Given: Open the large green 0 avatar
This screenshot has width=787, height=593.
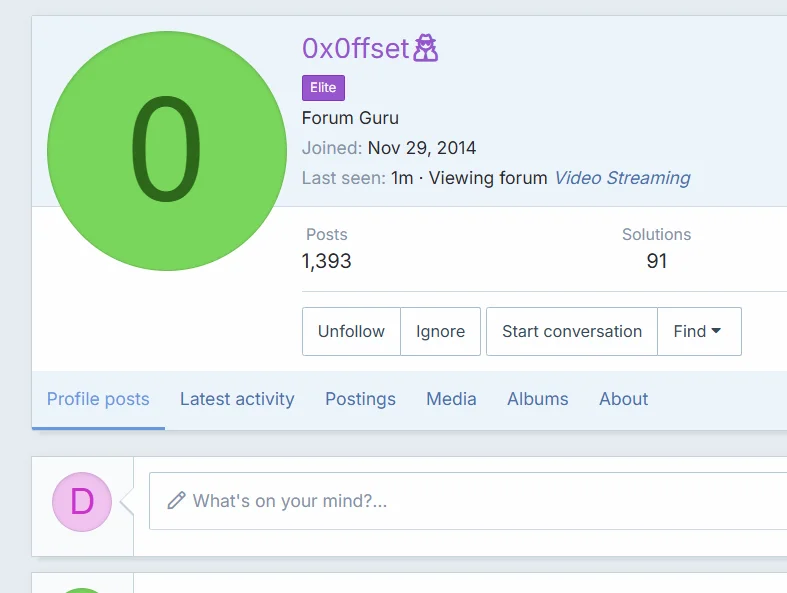Looking at the screenshot, I should (167, 151).
